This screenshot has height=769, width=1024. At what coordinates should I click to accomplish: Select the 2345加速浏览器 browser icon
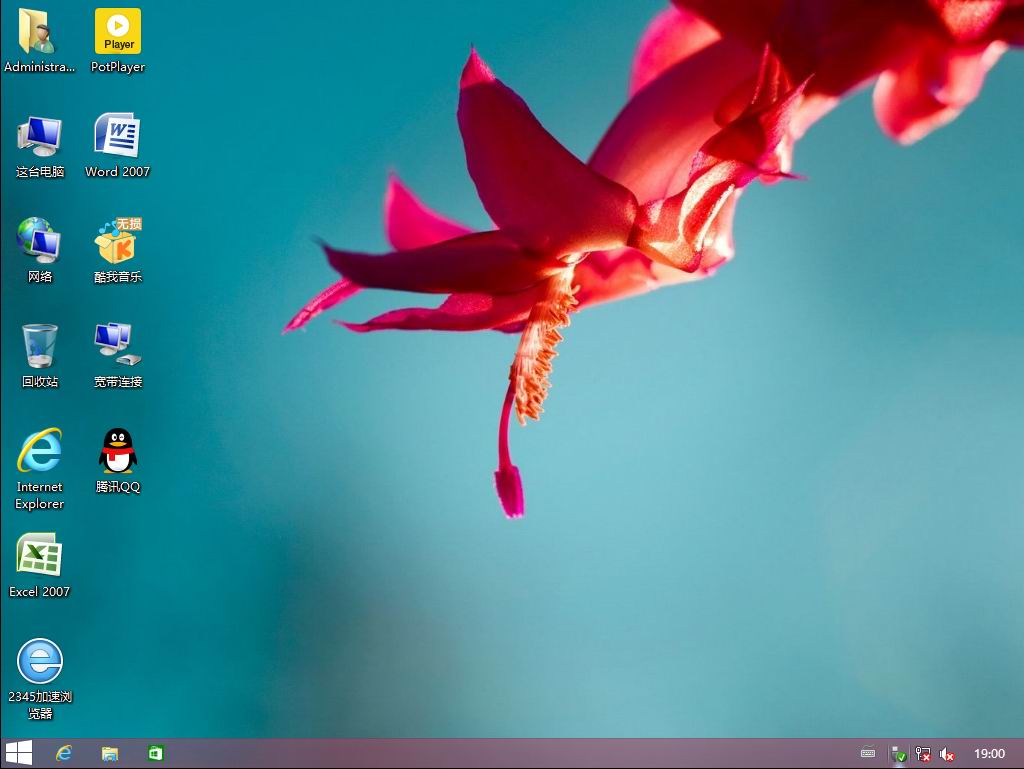coord(40,680)
